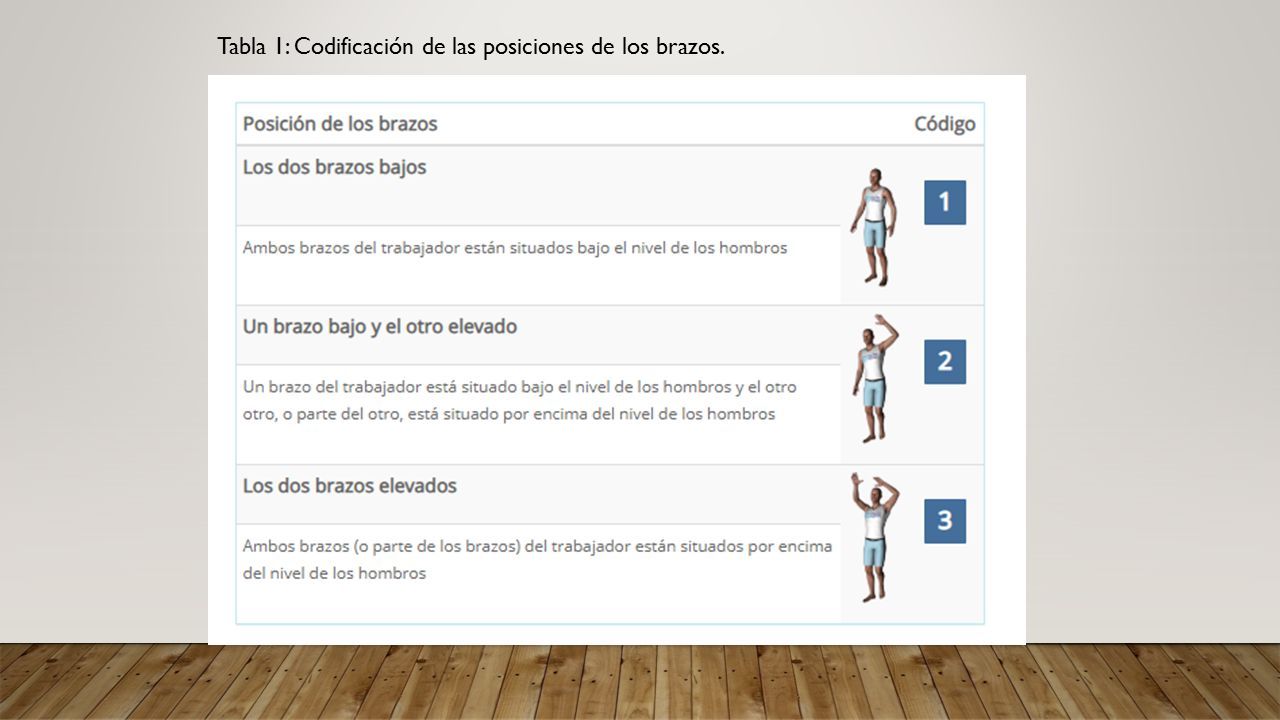Click the 'Posición de los brazos' column header
The image size is (1280, 720).
coord(340,124)
